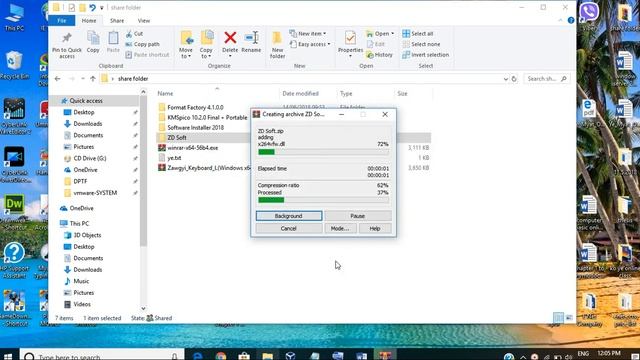
Task: Click Invert selection
Action: 425,55
